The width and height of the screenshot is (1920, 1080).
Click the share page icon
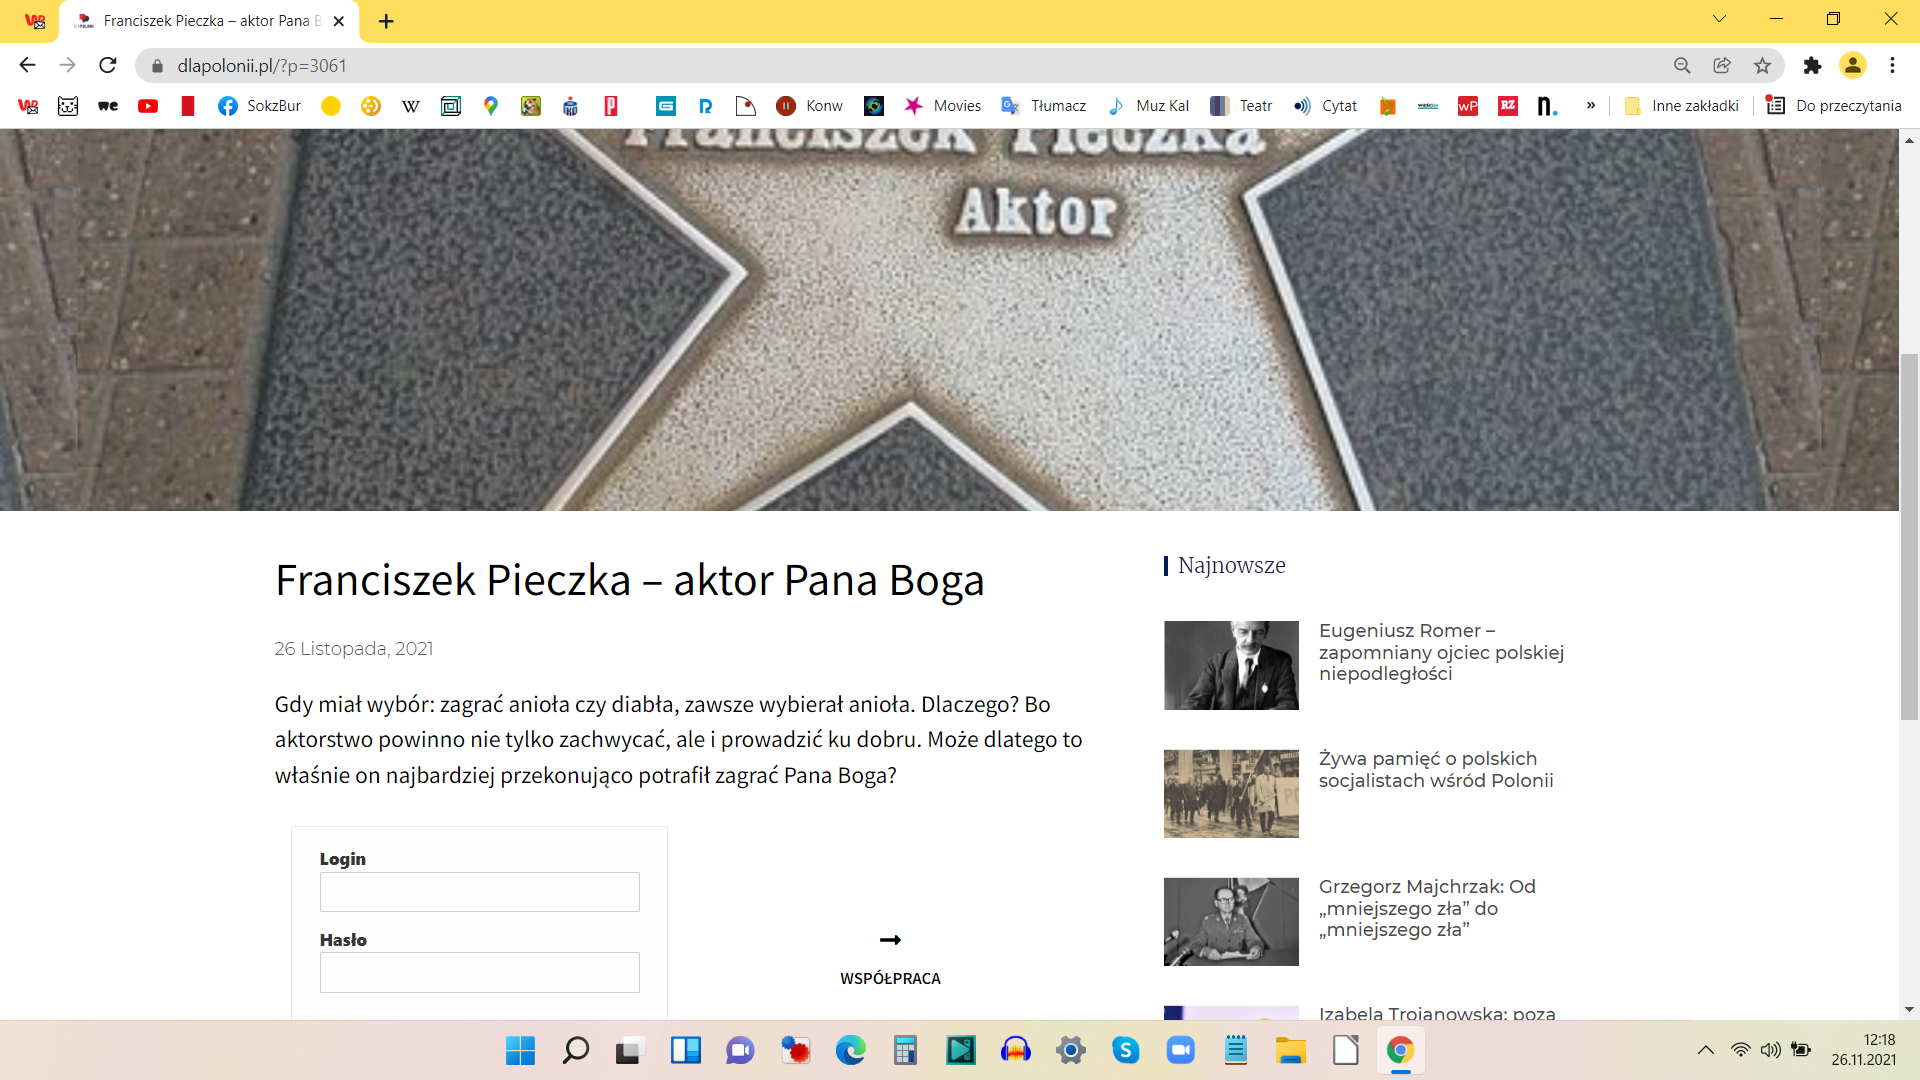click(x=1722, y=65)
